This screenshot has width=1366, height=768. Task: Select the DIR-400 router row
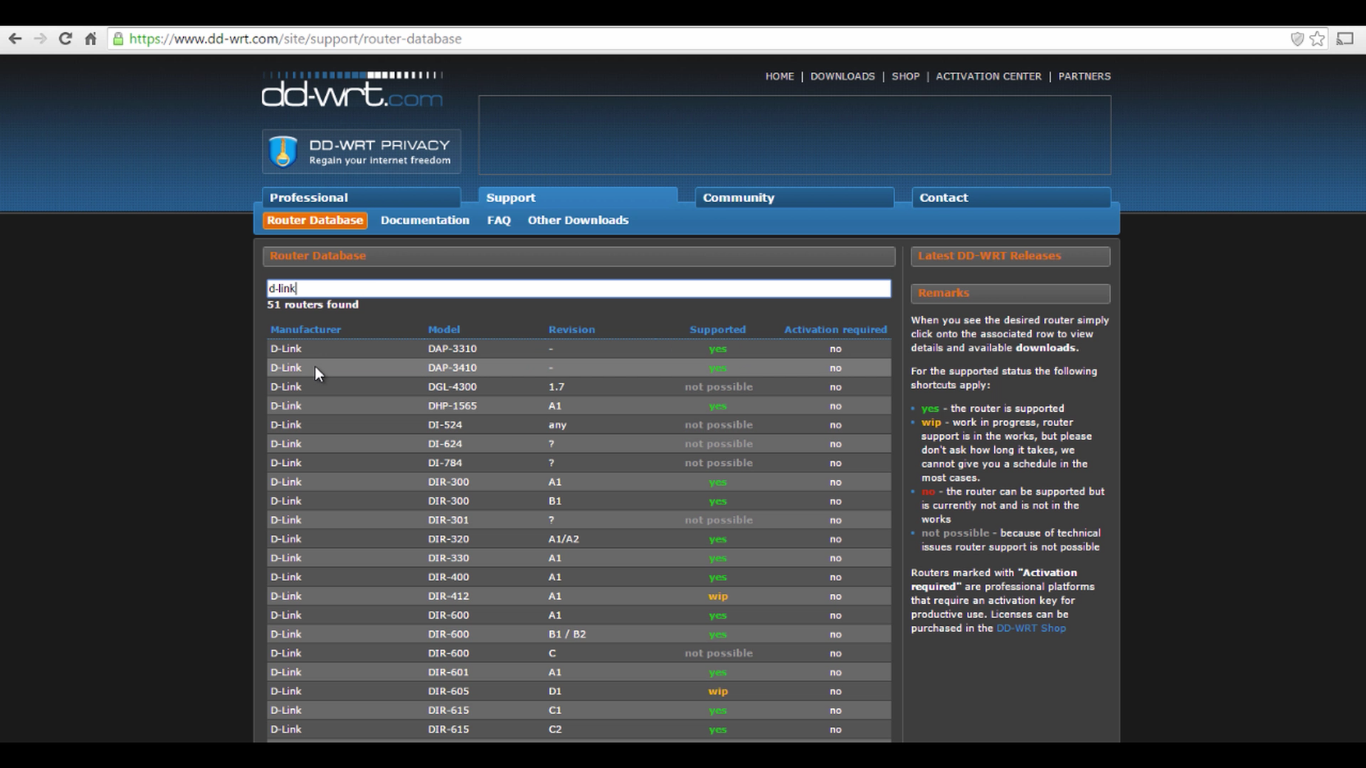(578, 577)
